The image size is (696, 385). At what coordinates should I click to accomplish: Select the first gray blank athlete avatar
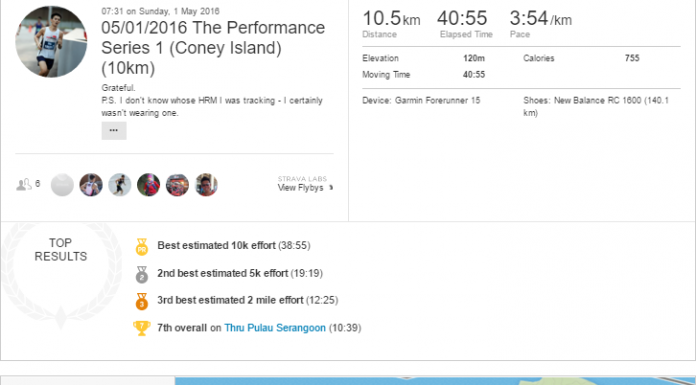tap(62, 185)
